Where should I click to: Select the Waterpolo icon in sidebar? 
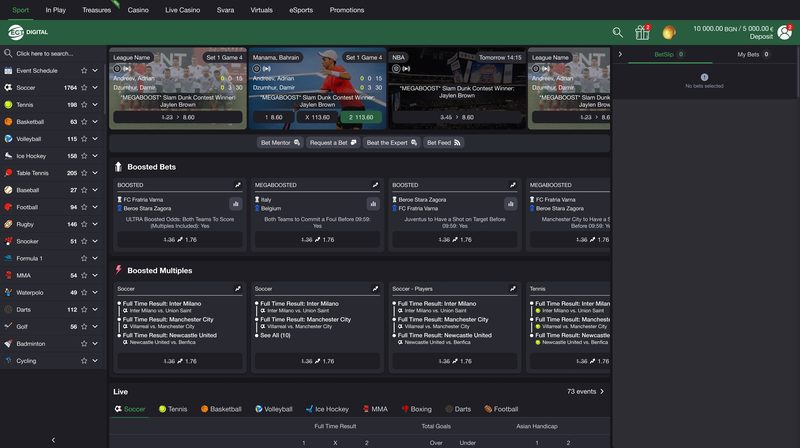point(8,292)
